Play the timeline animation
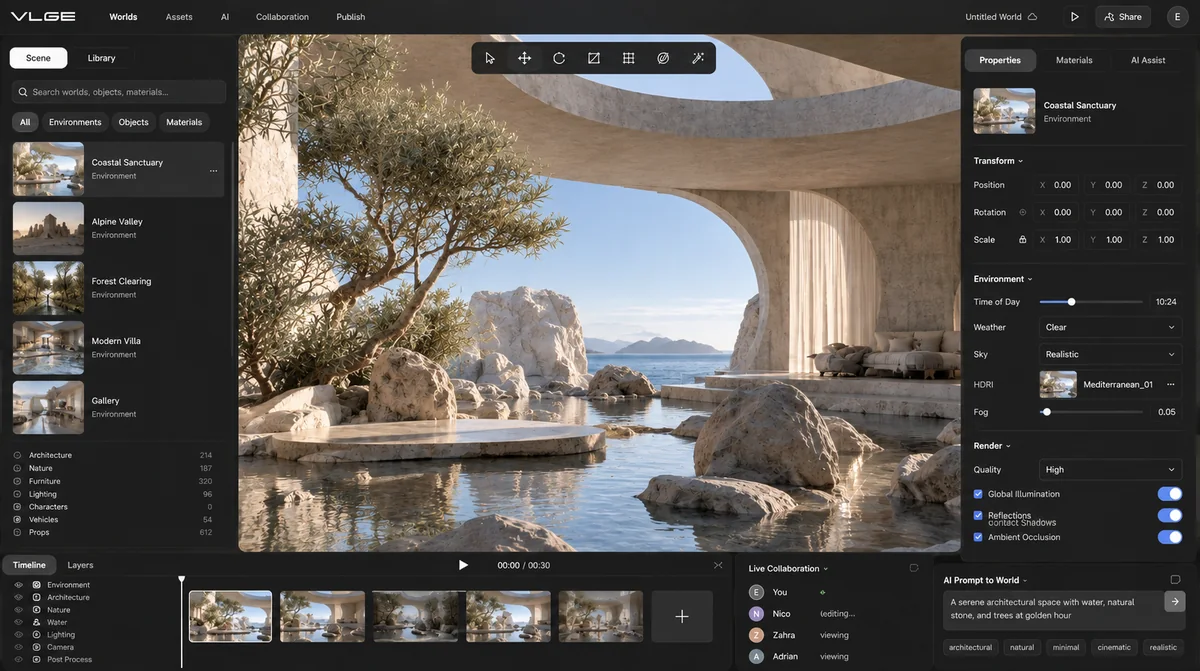The image size is (1200, 671). [463, 565]
